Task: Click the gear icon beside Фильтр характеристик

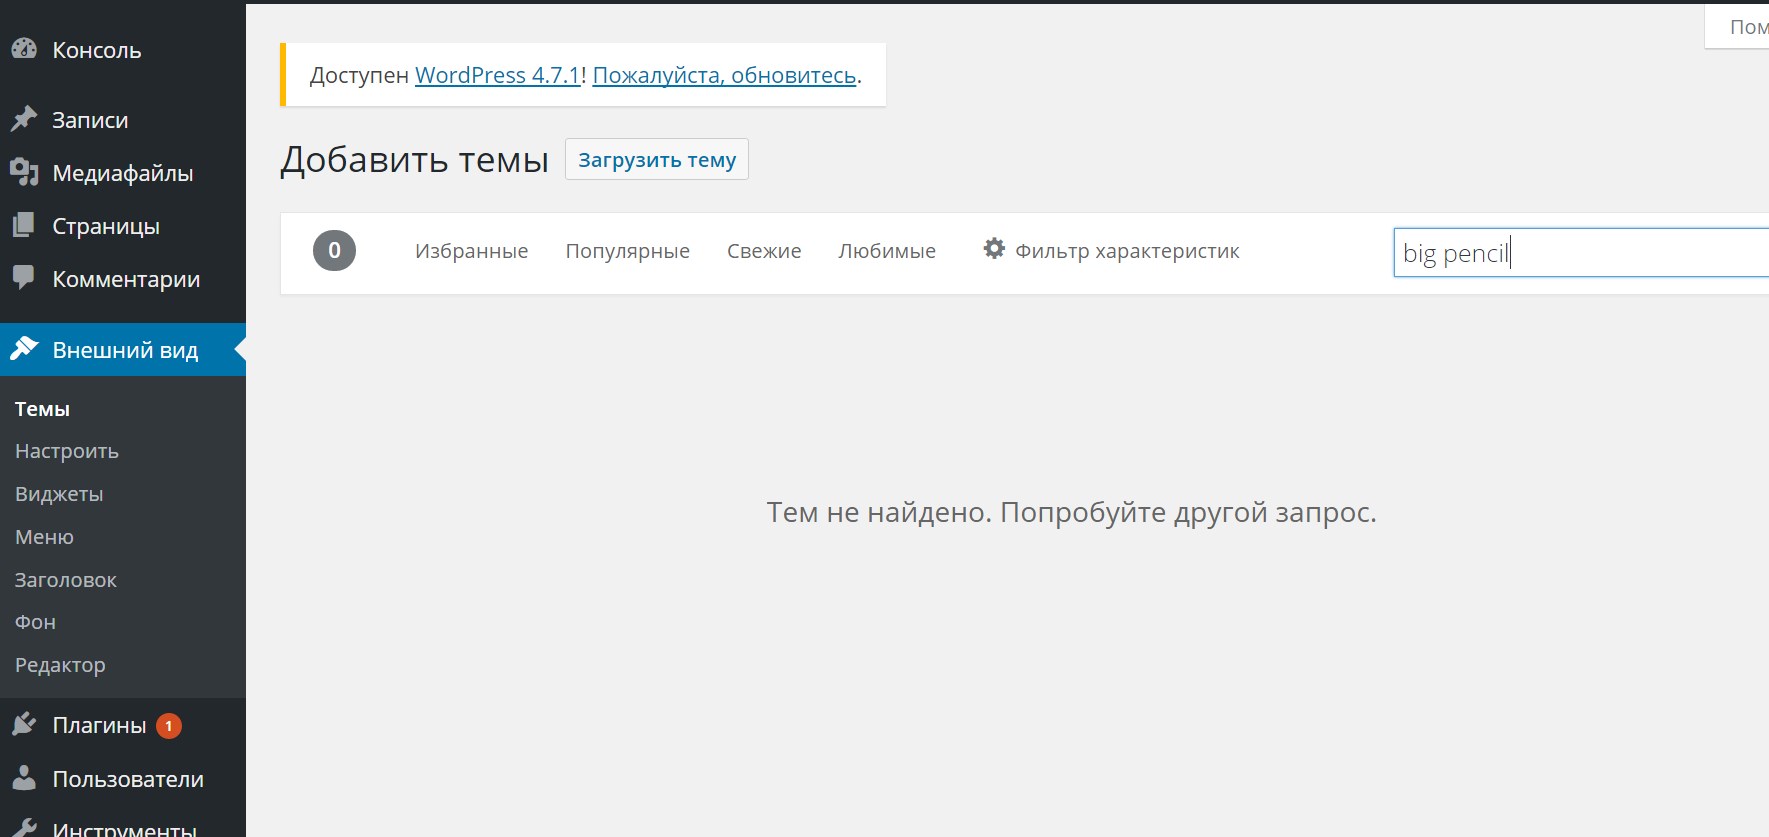Action: click(x=994, y=248)
